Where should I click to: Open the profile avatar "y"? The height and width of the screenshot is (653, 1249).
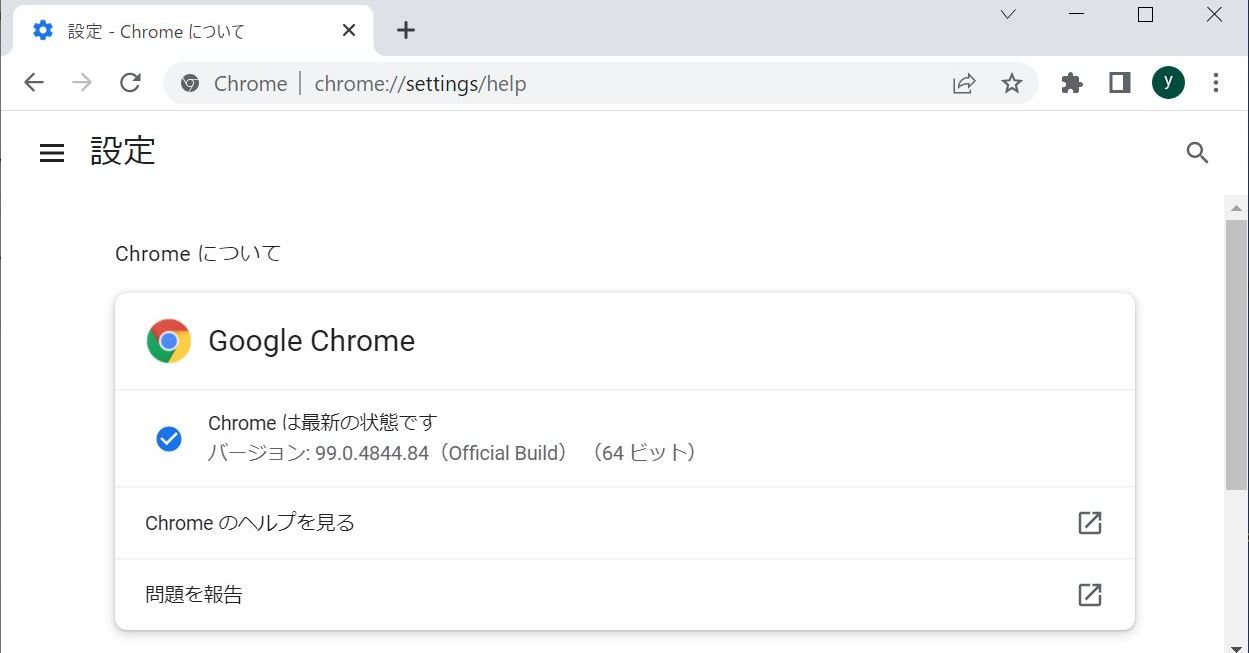coord(1168,83)
